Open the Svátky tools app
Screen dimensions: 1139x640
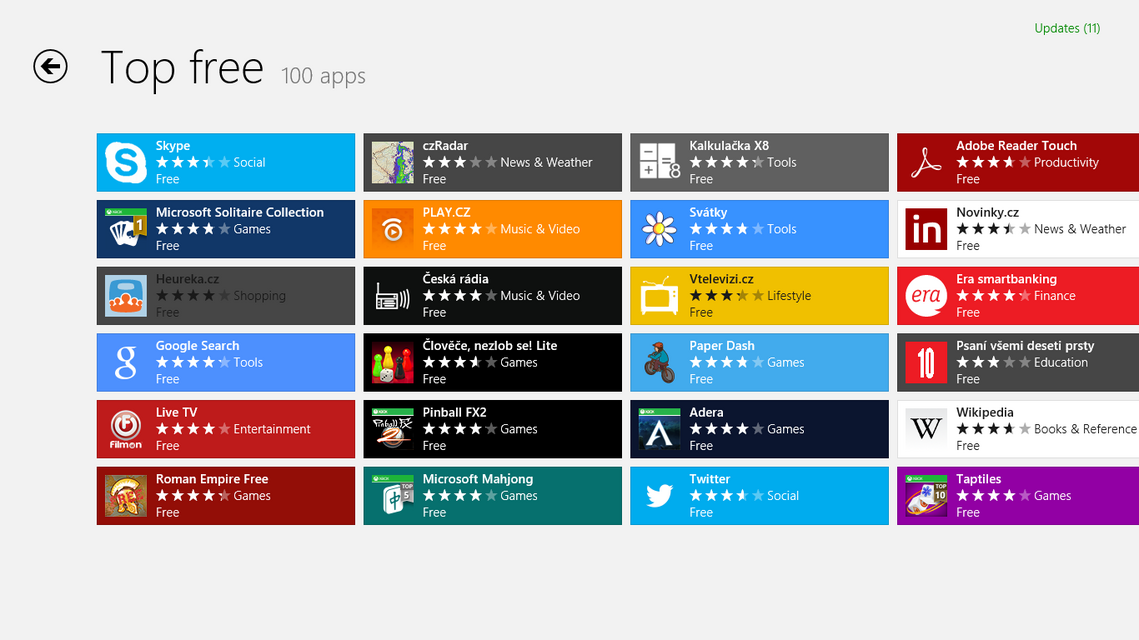(759, 229)
